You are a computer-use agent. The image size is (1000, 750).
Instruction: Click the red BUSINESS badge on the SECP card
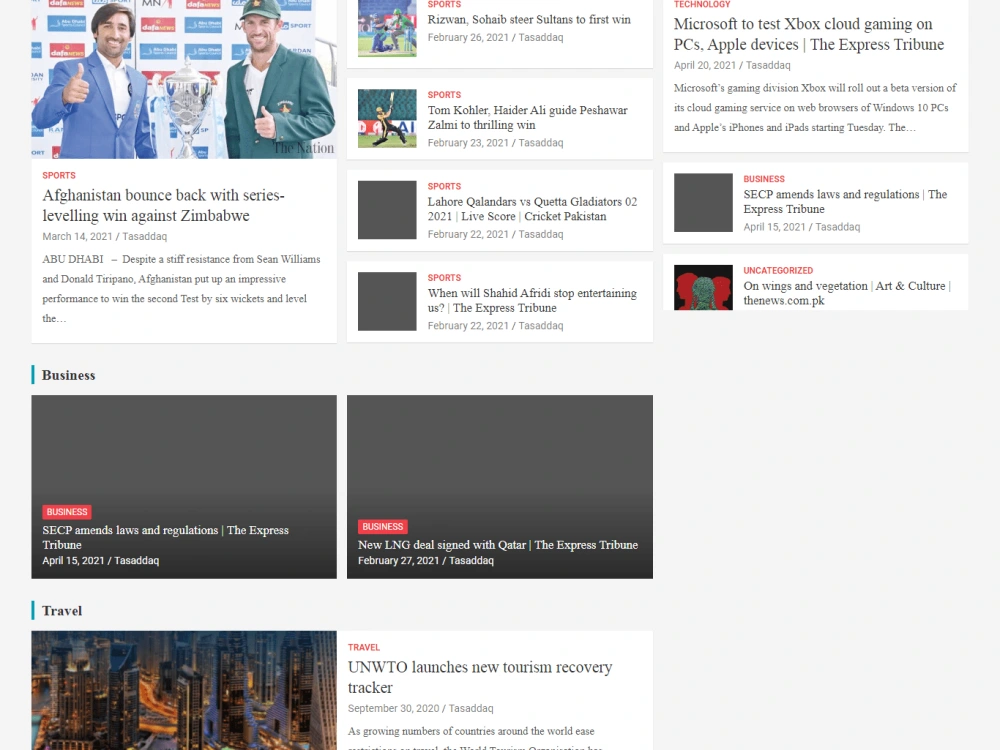pos(67,512)
